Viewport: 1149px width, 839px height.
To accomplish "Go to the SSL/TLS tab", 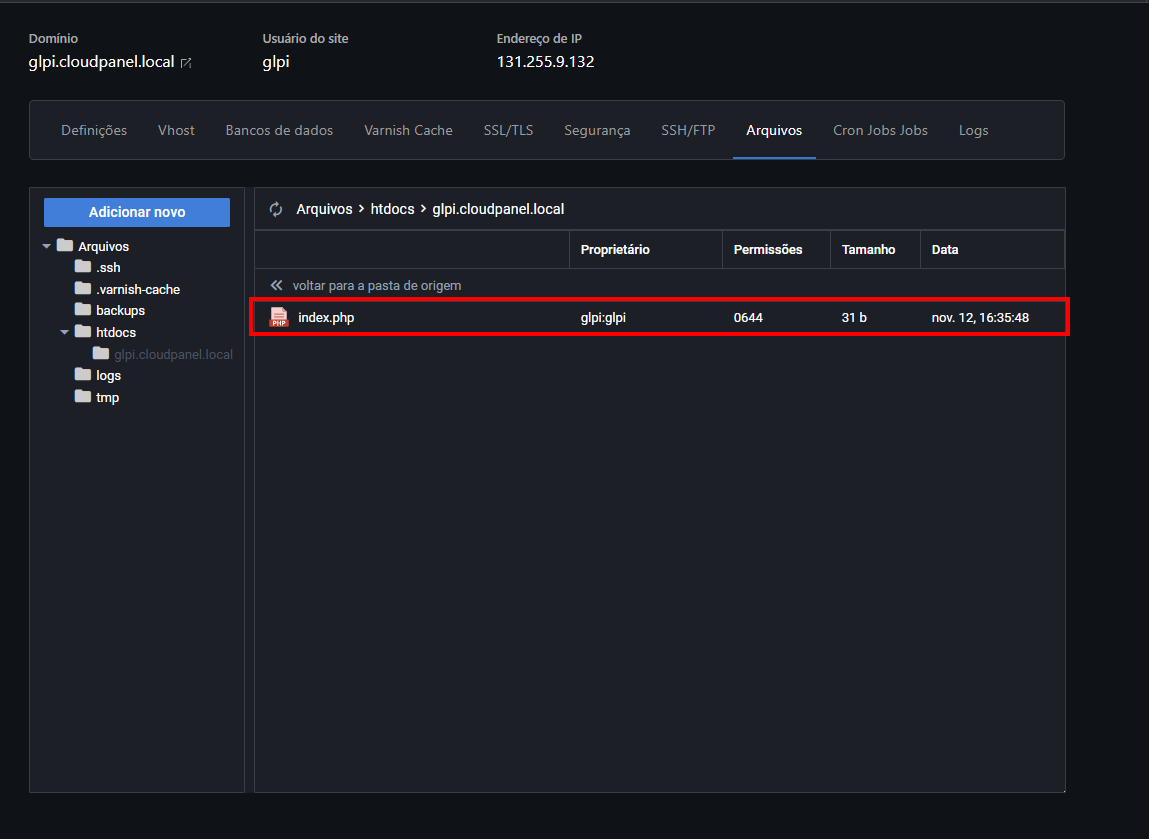I will [508, 130].
